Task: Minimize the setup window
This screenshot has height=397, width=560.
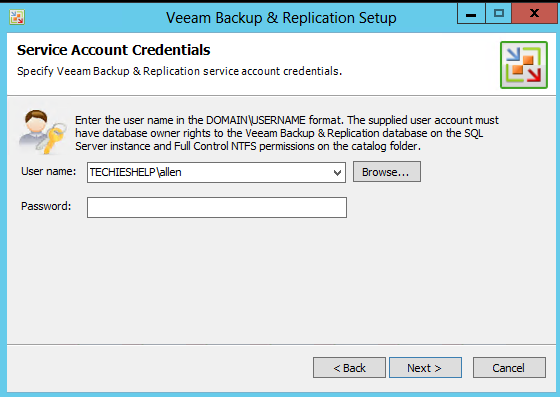Action: 471,14
